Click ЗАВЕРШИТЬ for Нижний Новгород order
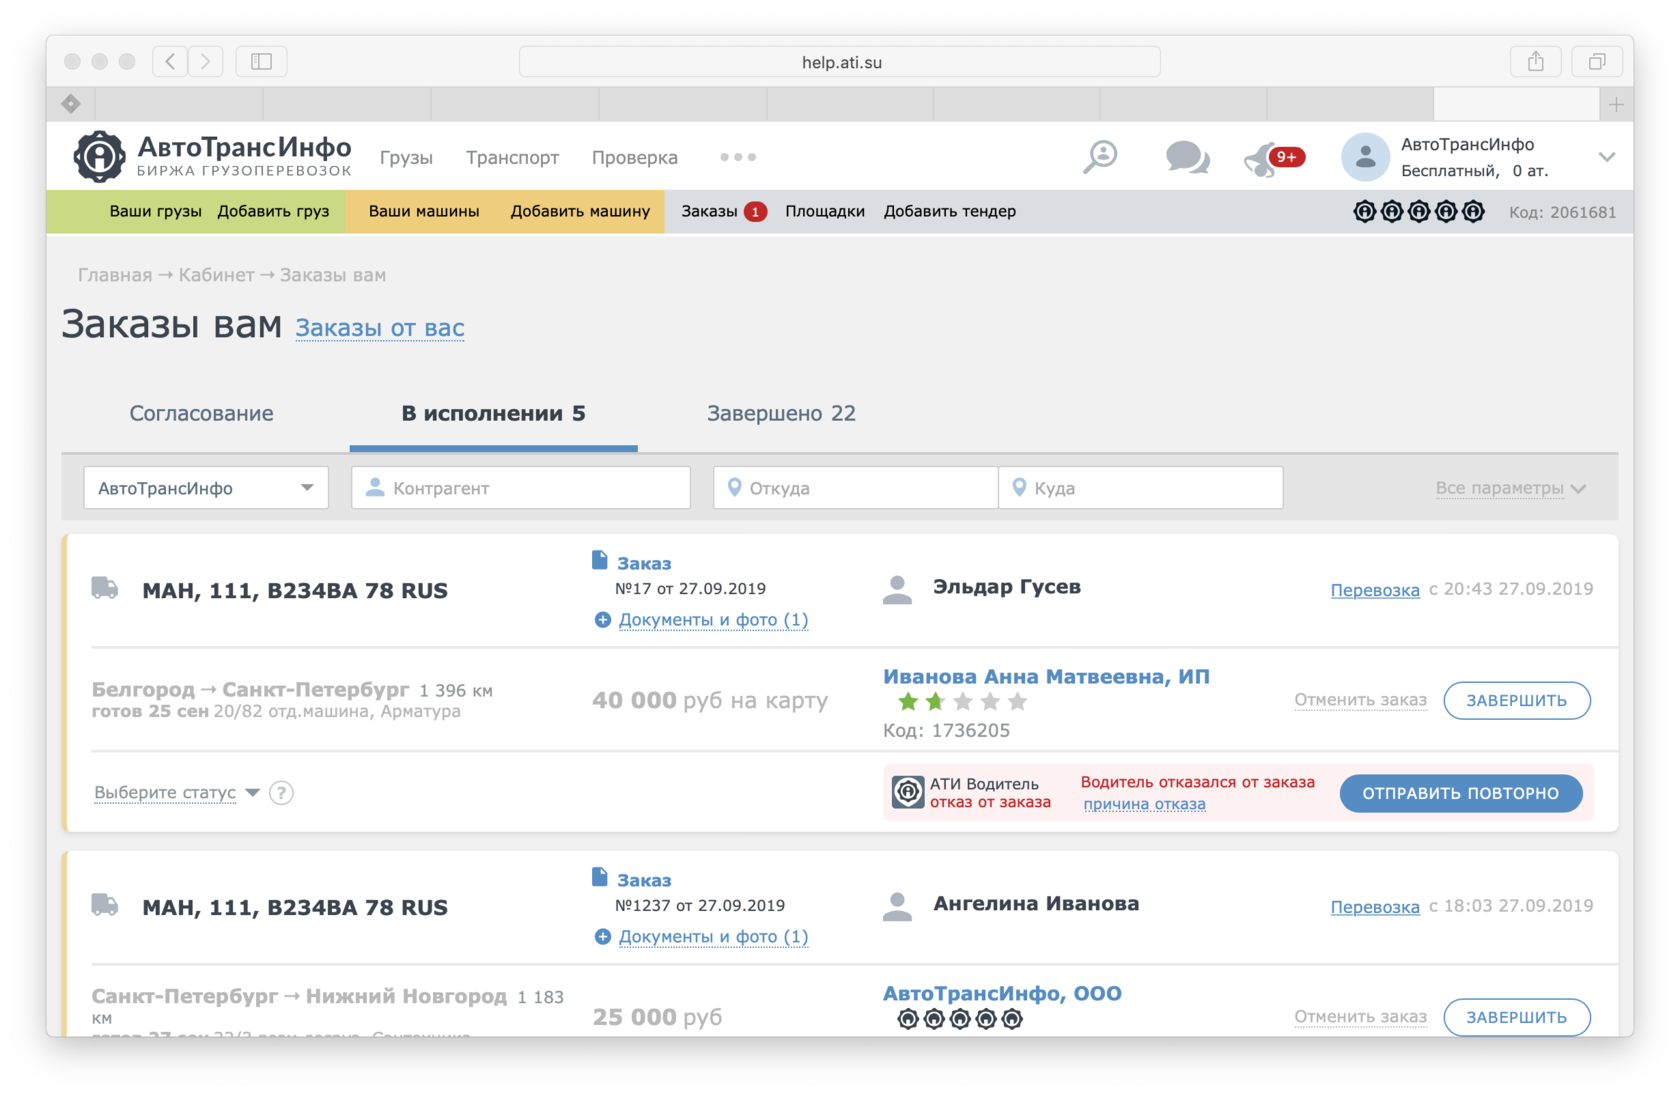 tap(1517, 1017)
